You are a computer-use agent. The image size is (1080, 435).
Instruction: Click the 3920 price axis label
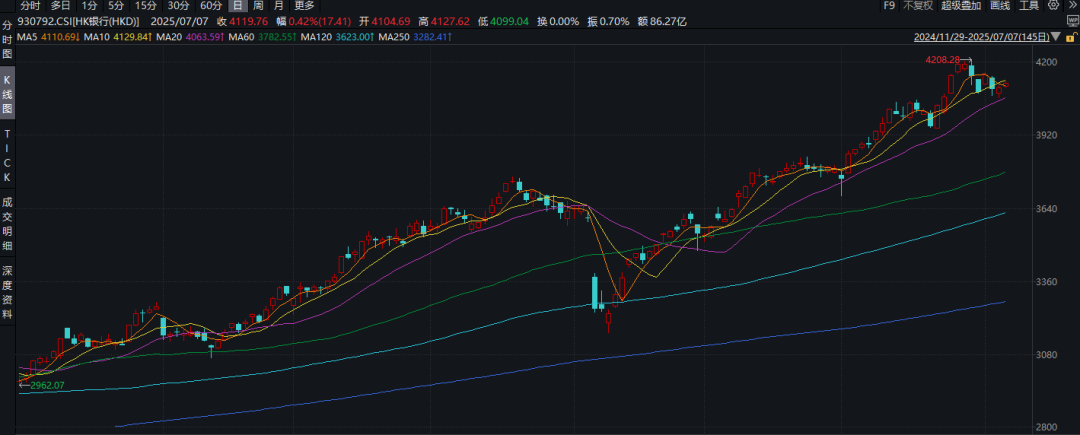pos(1046,135)
